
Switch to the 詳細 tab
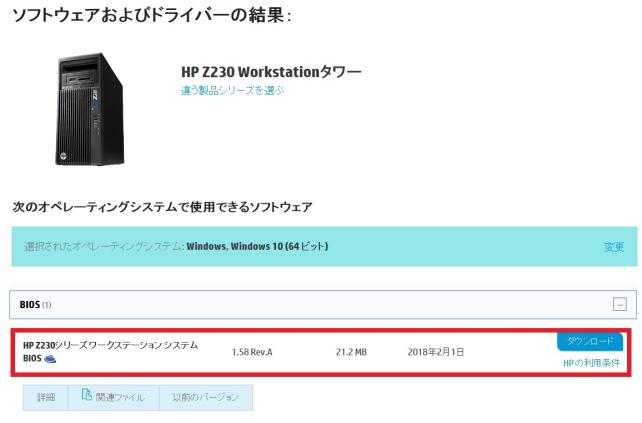(x=45, y=397)
